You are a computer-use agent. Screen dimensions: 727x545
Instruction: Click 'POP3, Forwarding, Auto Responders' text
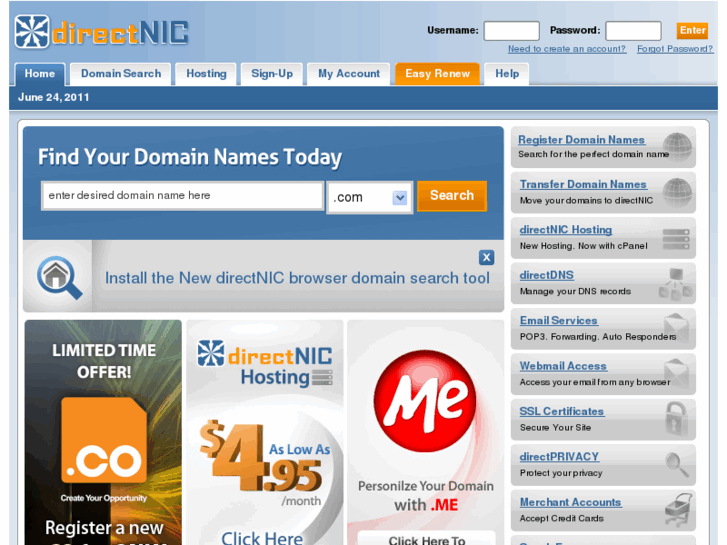click(x=598, y=337)
